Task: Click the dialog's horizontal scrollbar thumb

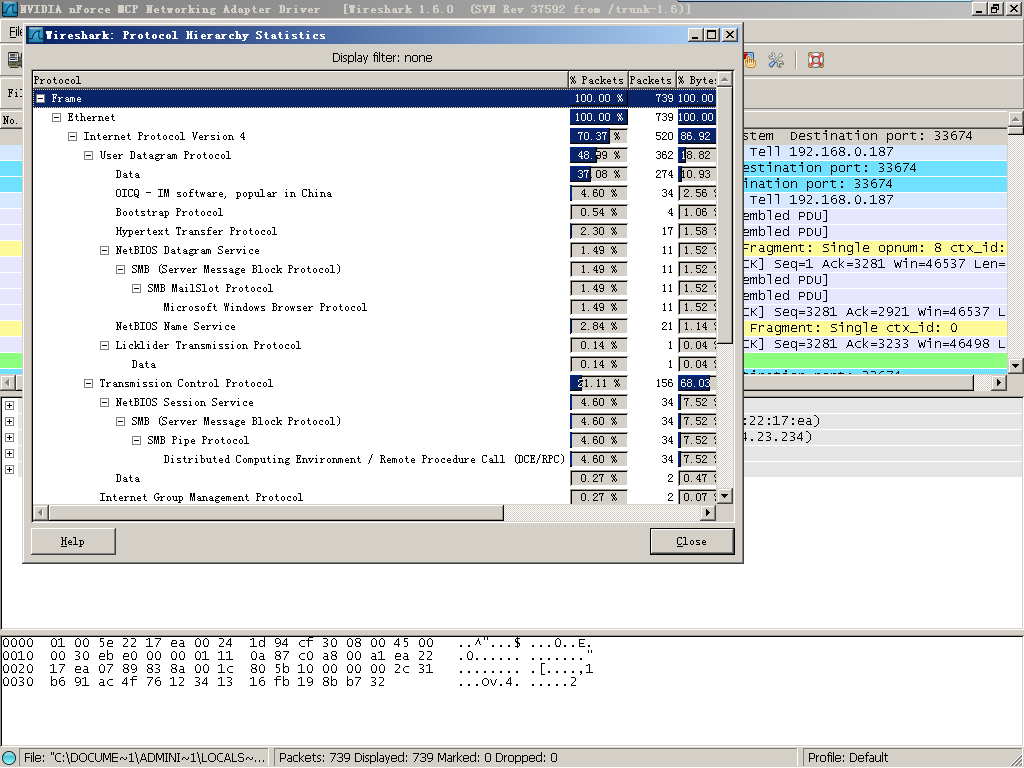Action: click(276, 513)
